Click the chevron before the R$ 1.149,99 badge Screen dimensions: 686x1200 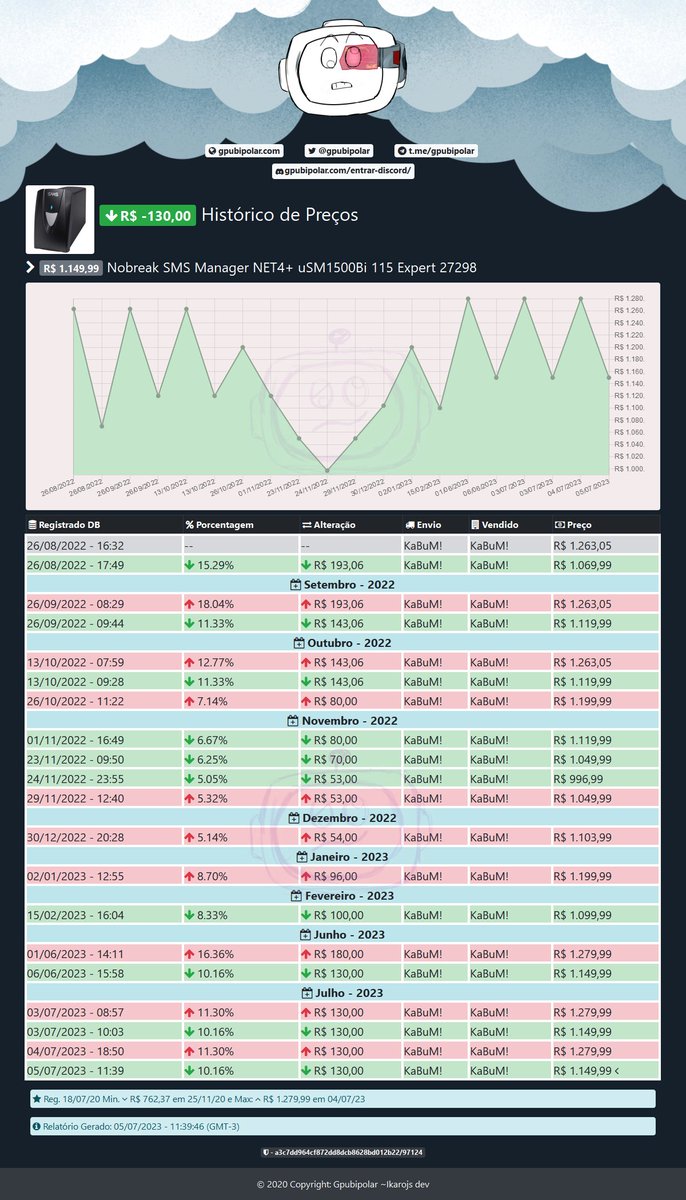pyautogui.click(x=30, y=268)
